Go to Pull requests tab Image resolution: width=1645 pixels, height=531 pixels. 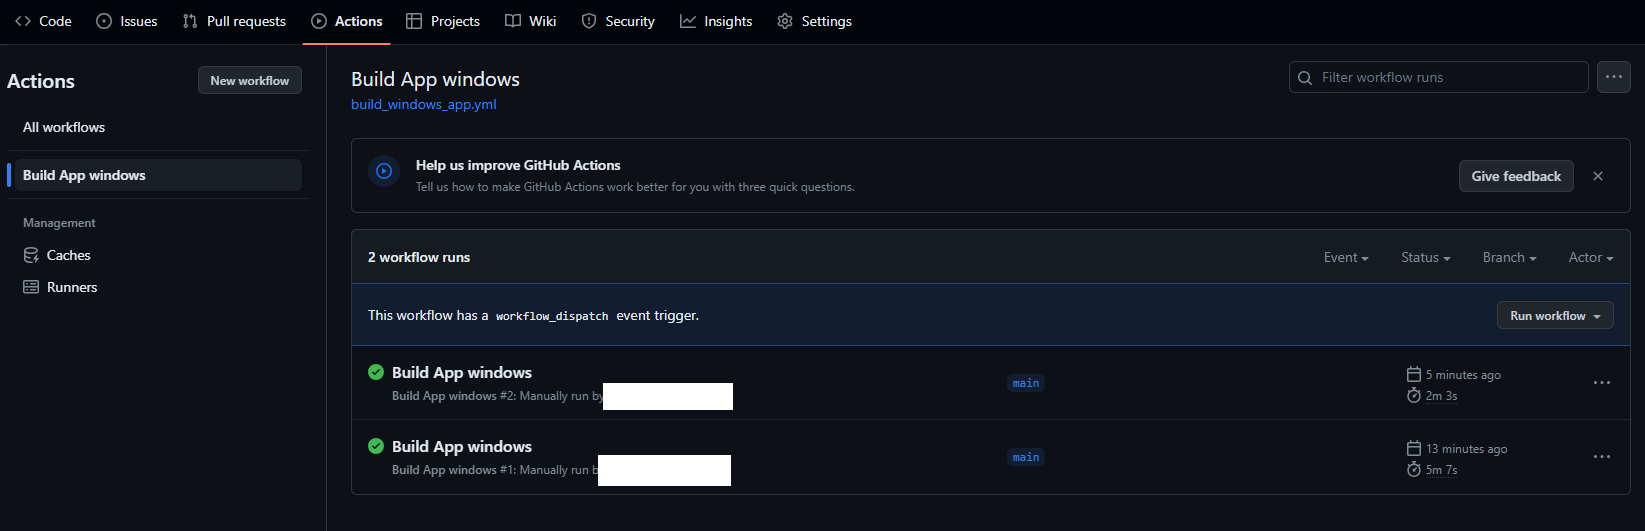[234, 21]
